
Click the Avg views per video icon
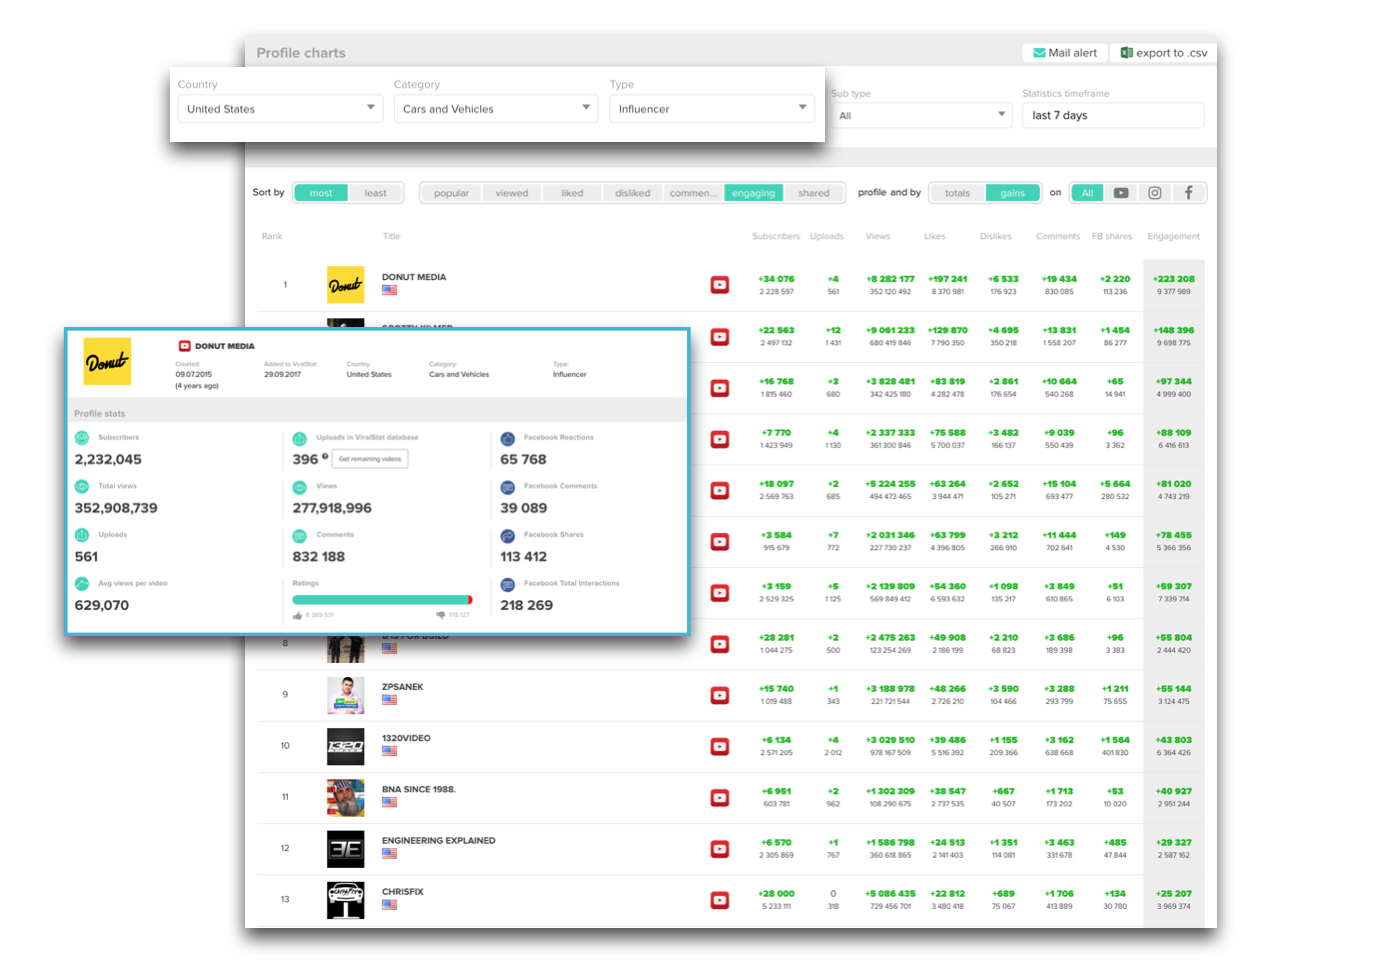point(82,583)
